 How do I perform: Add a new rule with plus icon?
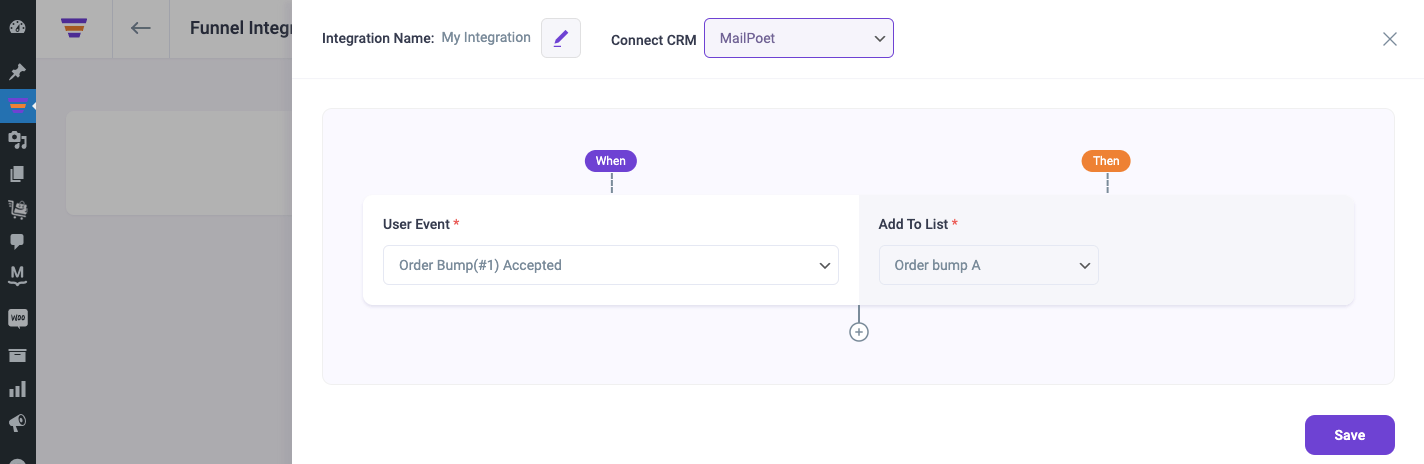[x=859, y=332]
